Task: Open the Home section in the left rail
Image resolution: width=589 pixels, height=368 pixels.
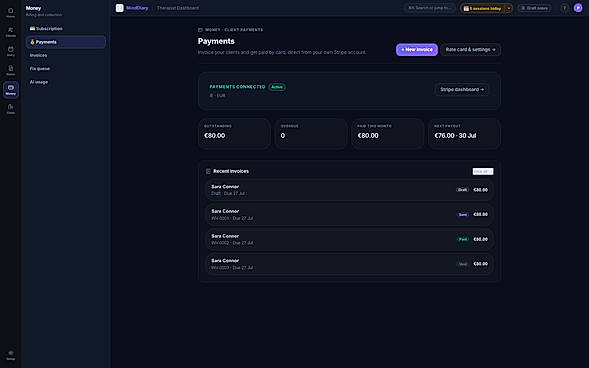Action: click(11, 13)
